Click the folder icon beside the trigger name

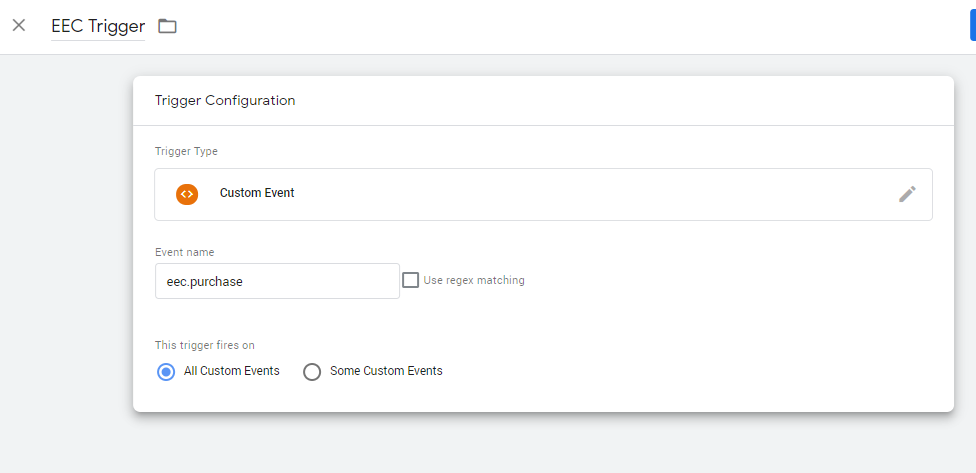pos(167,26)
